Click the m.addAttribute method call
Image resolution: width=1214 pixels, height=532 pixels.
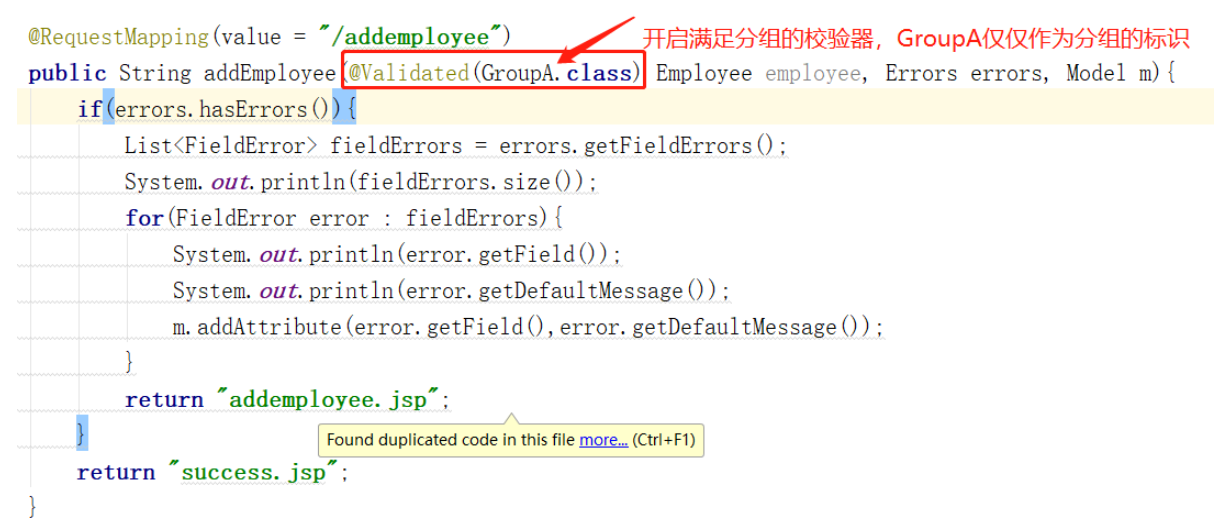click(257, 327)
